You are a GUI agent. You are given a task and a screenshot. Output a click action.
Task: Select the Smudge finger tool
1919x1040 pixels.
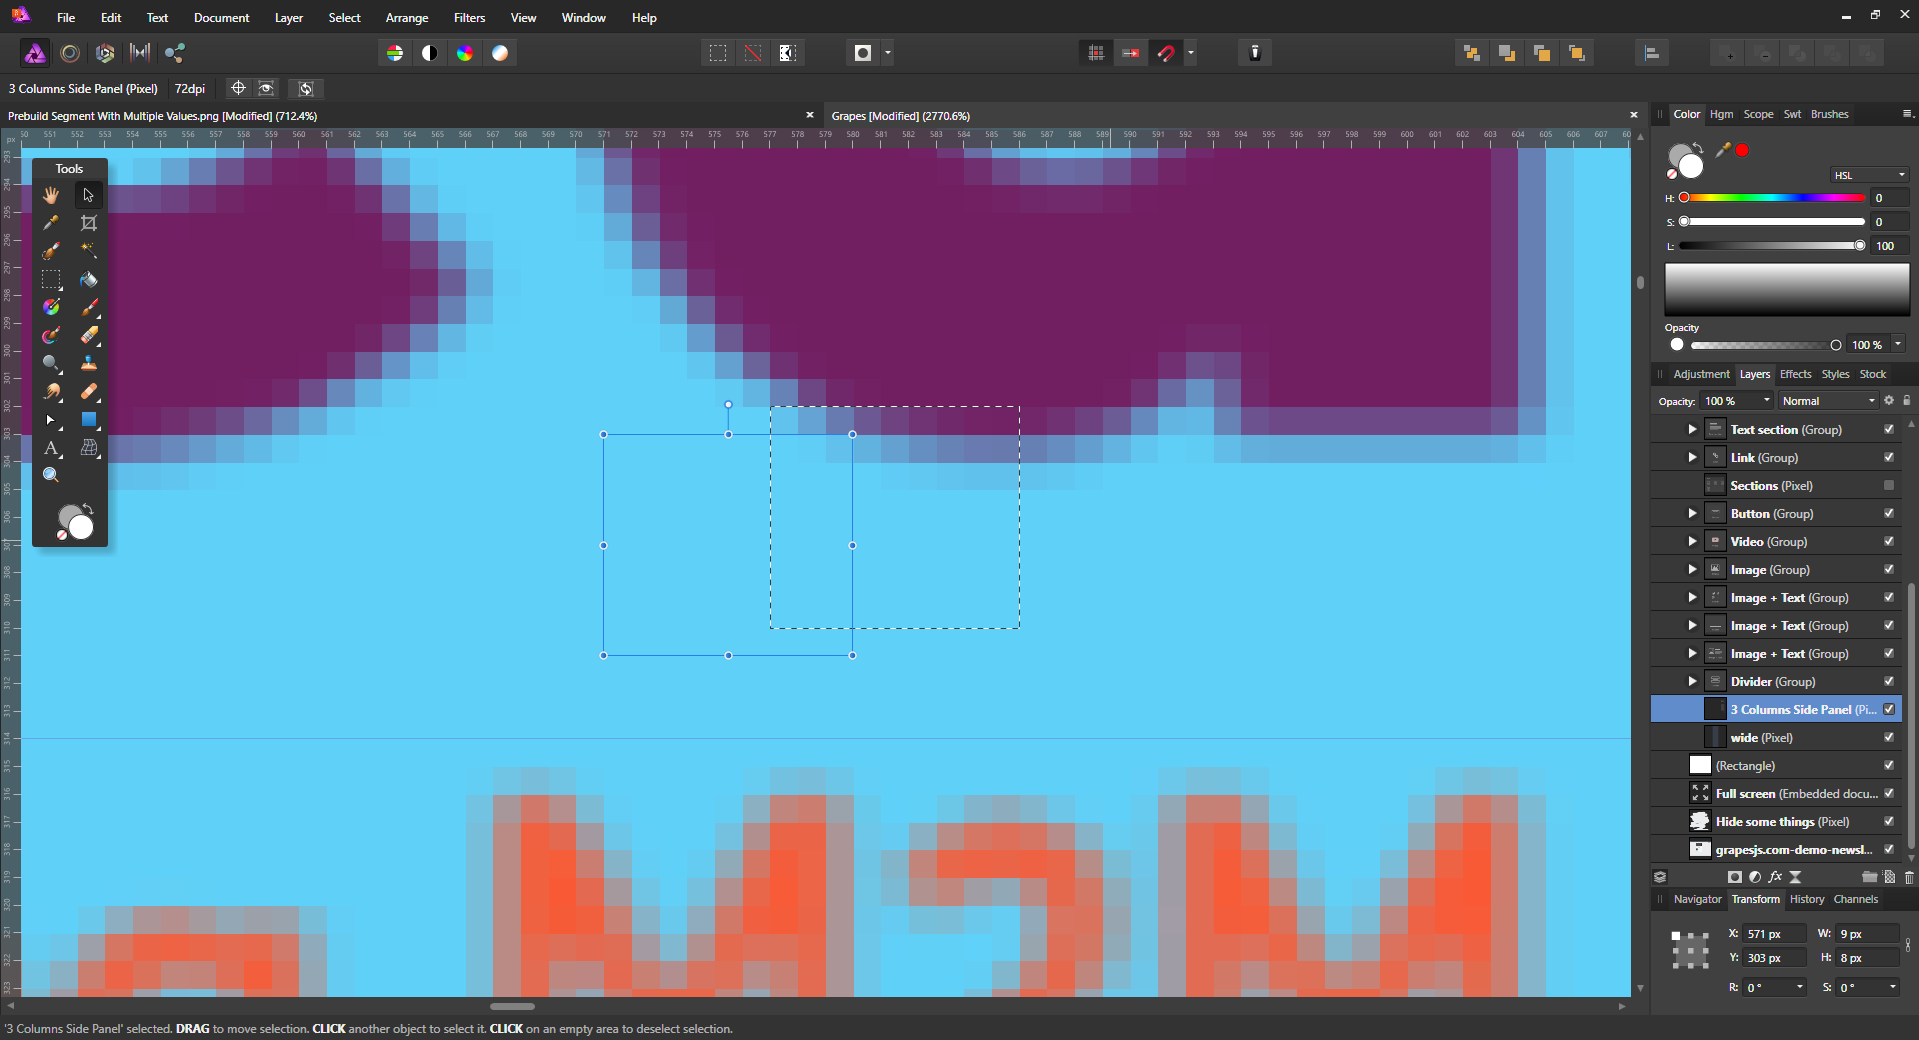coord(51,391)
